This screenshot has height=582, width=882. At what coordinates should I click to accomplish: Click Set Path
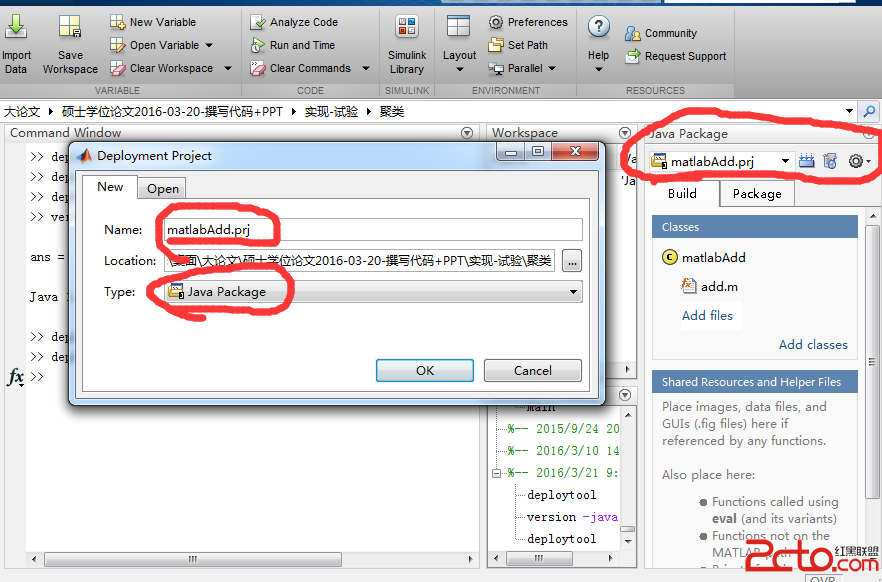pos(518,45)
